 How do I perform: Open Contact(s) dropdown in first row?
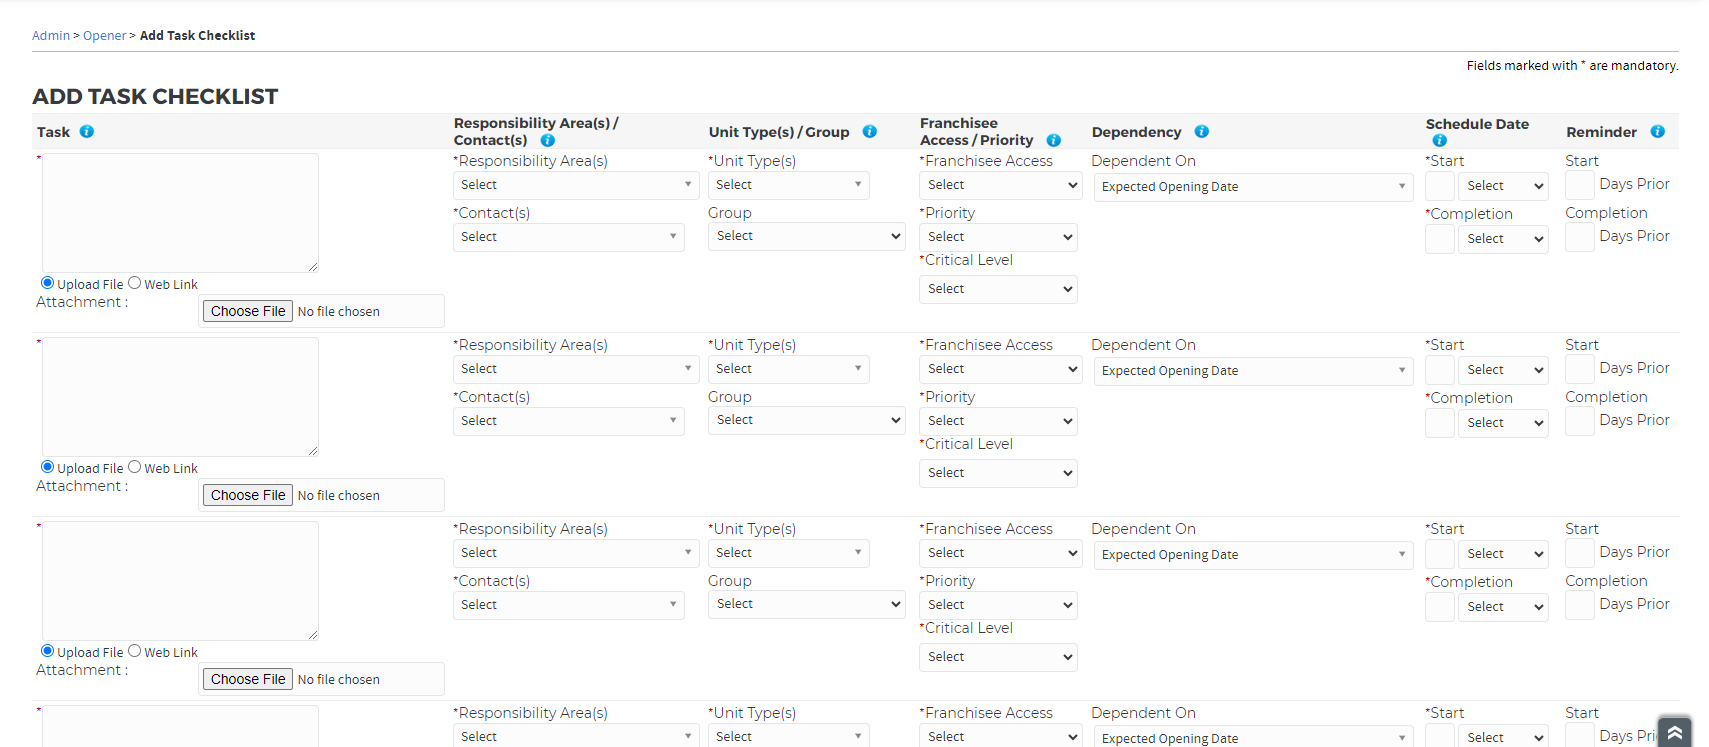tap(569, 237)
